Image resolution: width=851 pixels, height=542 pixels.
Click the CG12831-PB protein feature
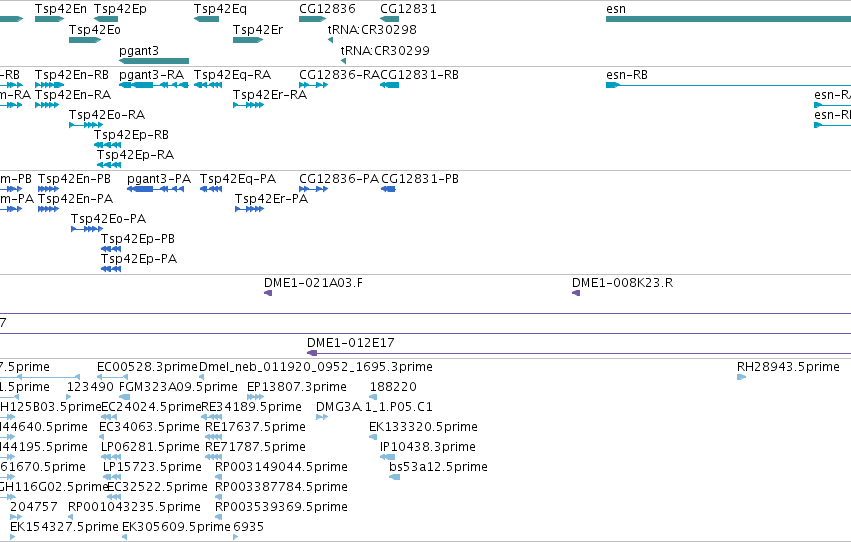pyautogui.click(x=388, y=189)
